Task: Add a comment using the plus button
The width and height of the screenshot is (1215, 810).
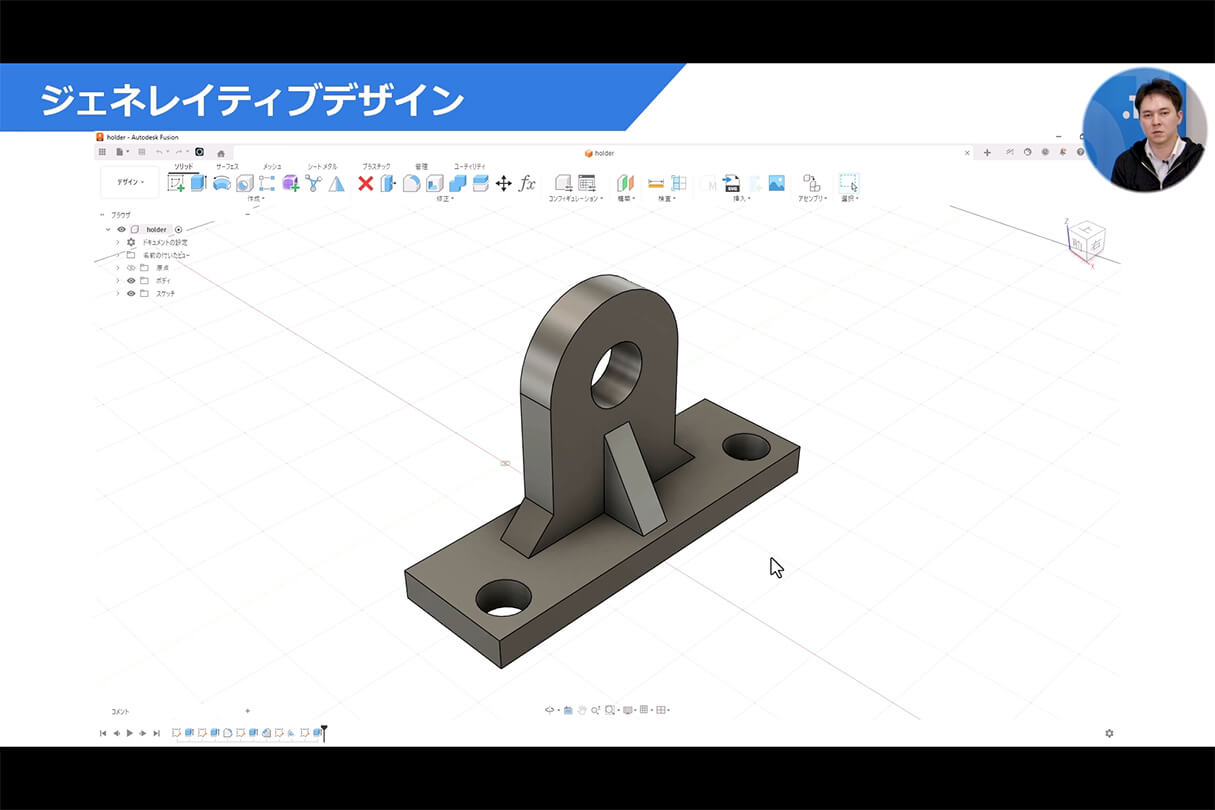Action: point(248,711)
